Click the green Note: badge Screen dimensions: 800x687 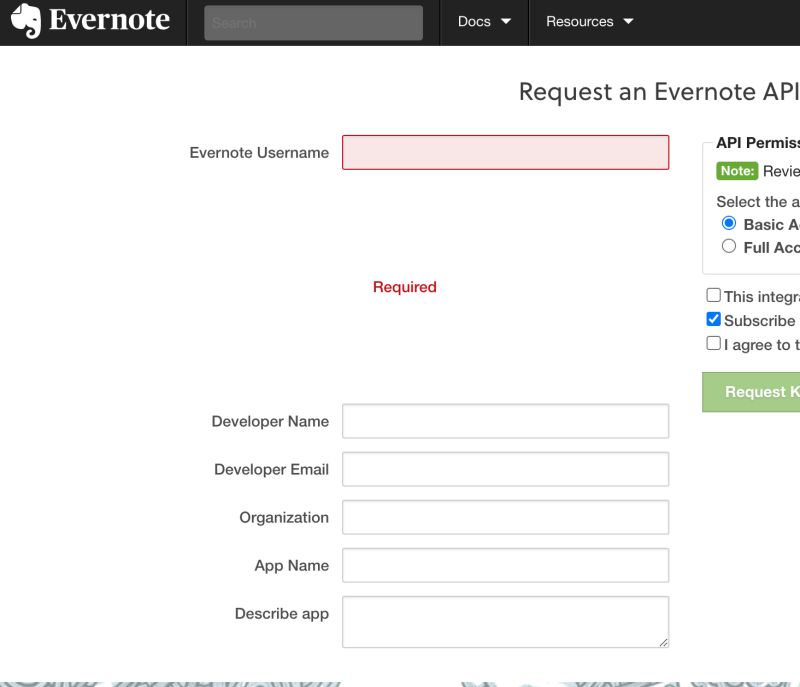(x=737, y=171)
